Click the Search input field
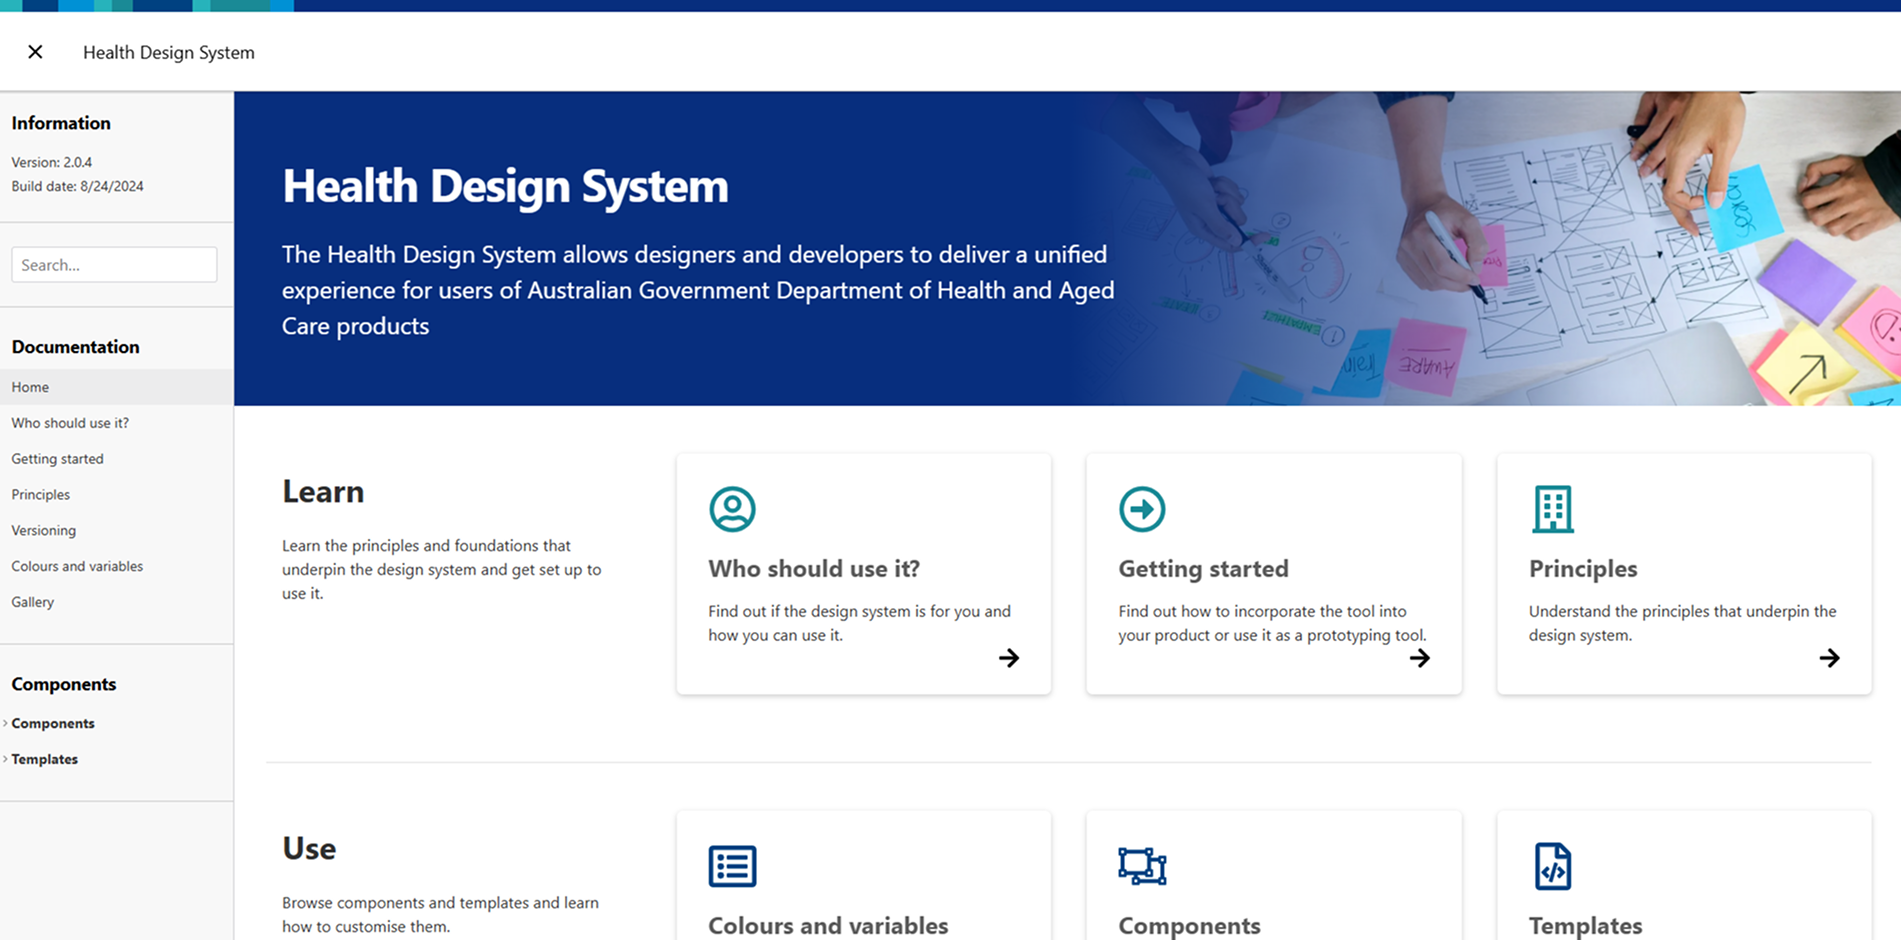Screen dimensions: 1901x940 pos(114,265)
